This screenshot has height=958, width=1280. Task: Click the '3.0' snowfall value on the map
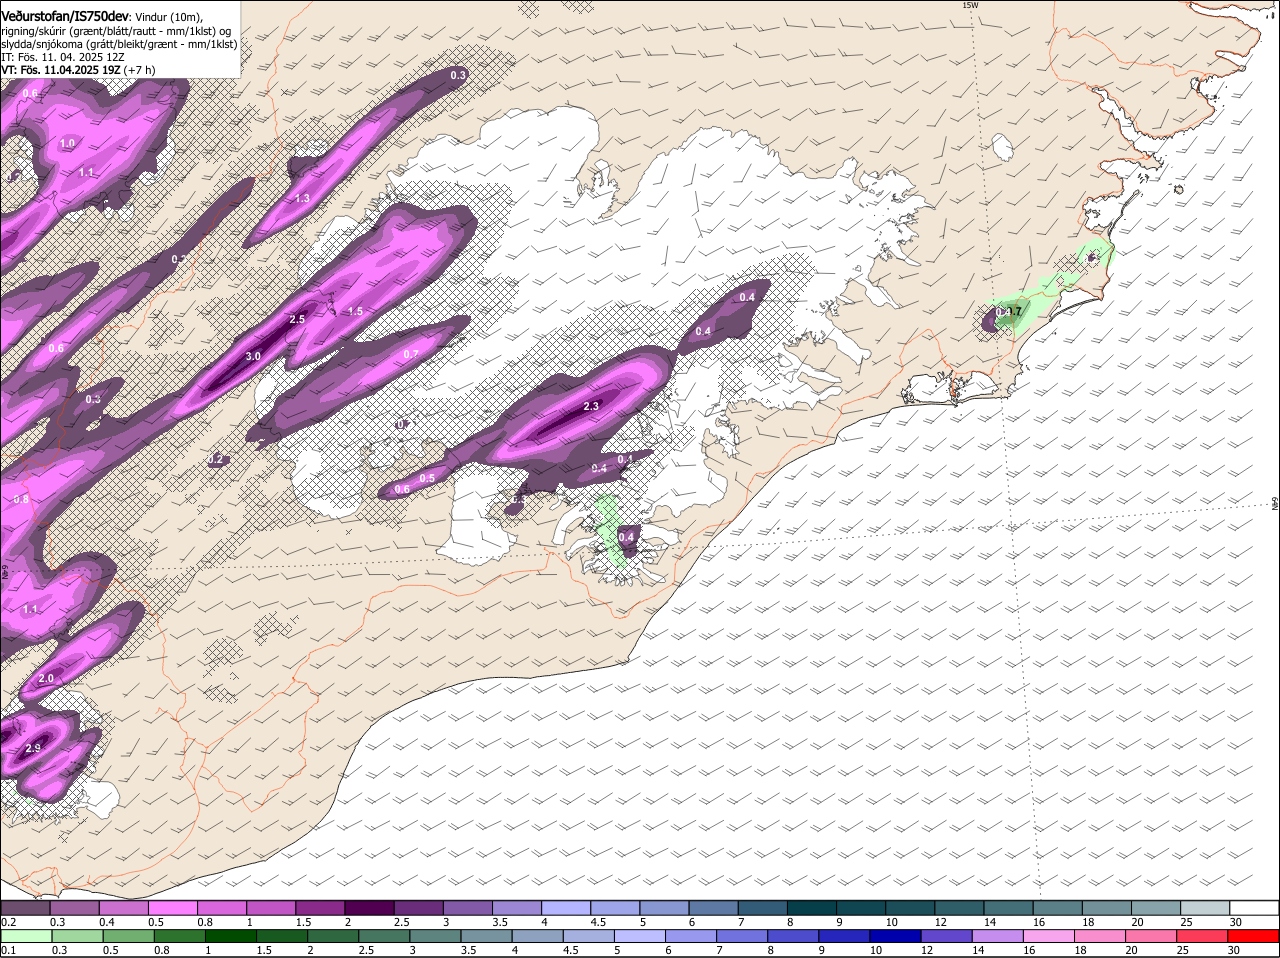pos(253,356)
